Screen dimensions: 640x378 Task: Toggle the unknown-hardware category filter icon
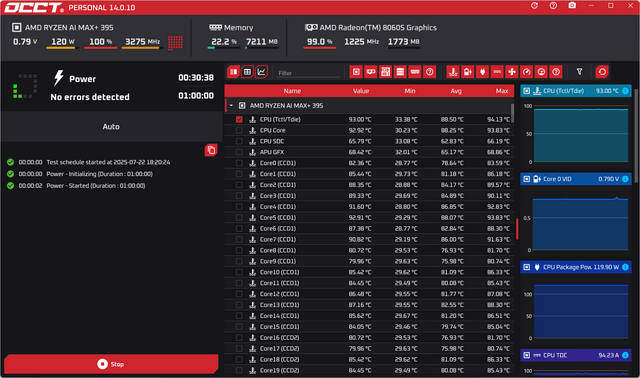pyautogui.click(x=430, y=72)
